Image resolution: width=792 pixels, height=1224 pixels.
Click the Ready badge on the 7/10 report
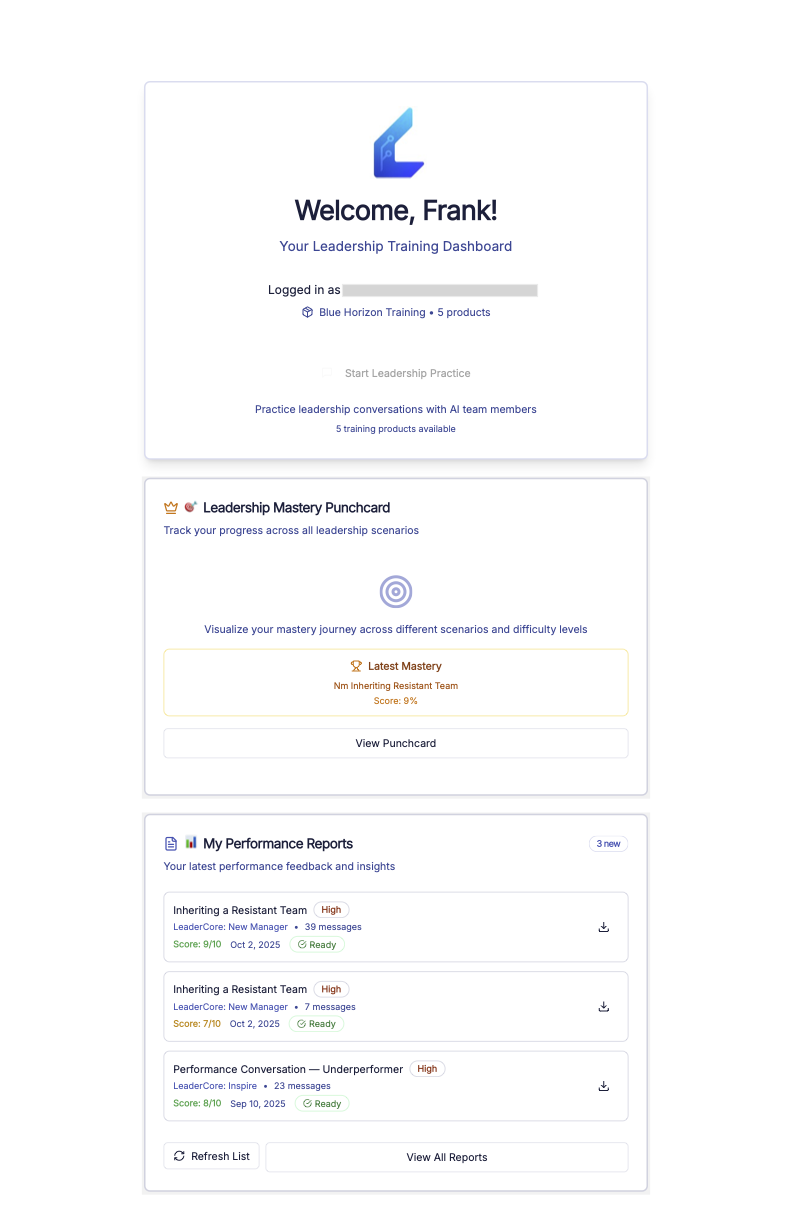[x=316, y=1023]
